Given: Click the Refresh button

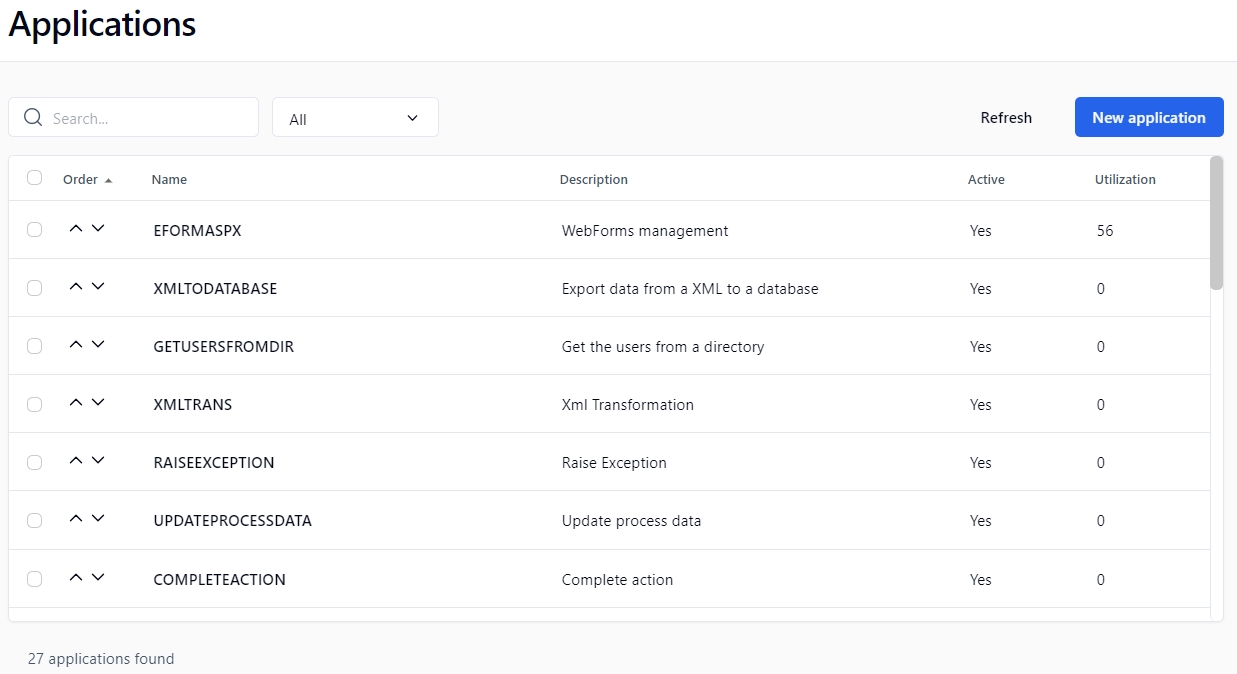Looking at the screenshot, I should pyautogui.click(x=1006, y=118).
